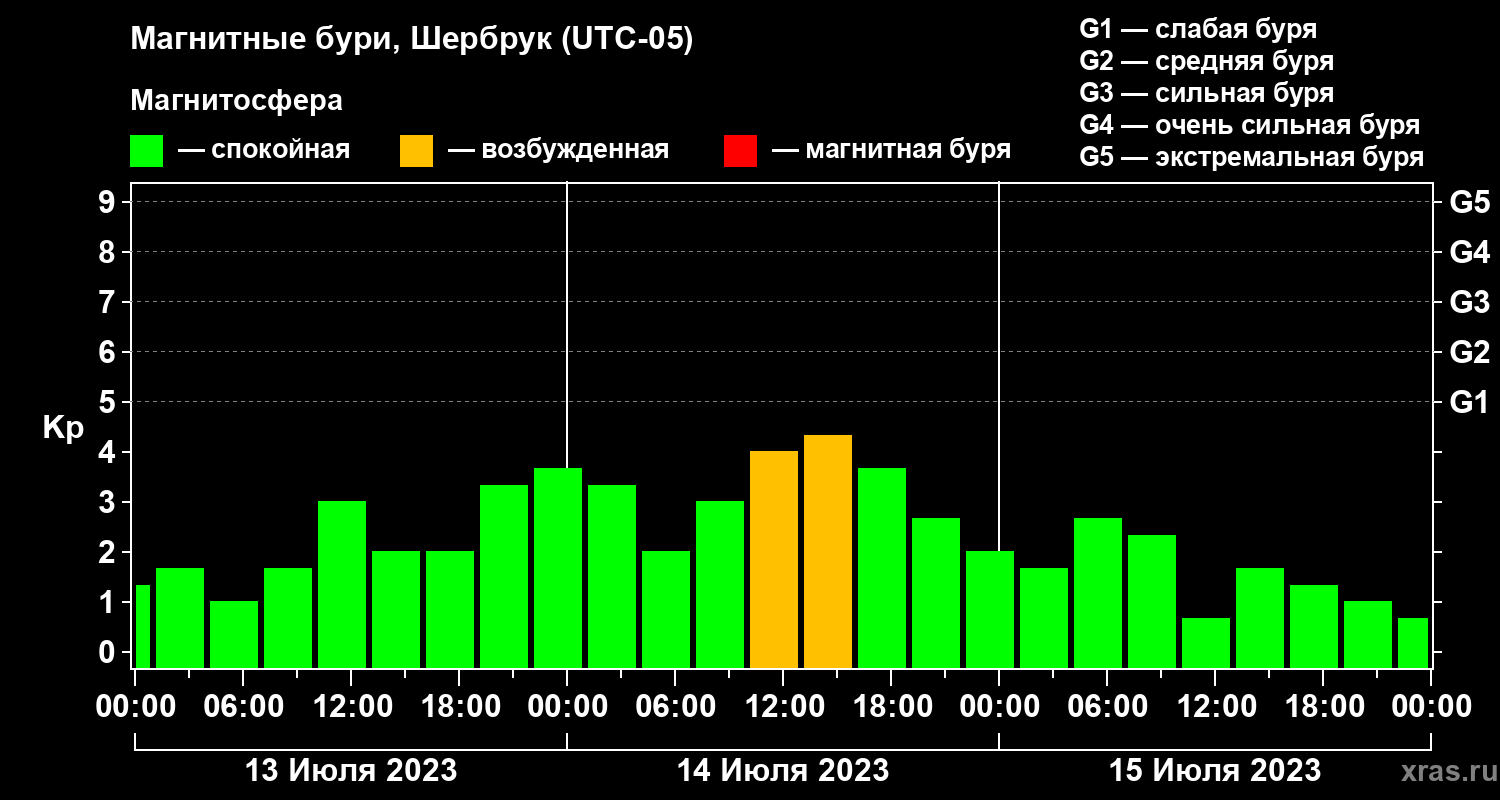Click the 12:00 time label under 13 July
This screenshot has width=1500, height=800.
tap(351, 707)
